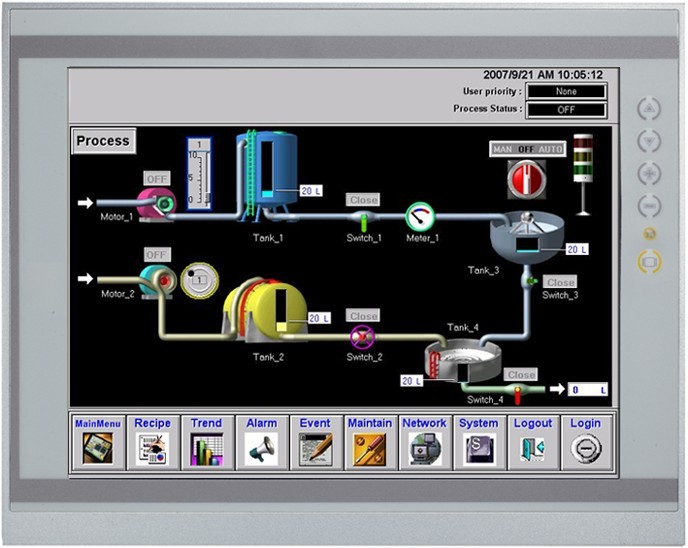The image size is (688, 548).
Task: Click the Close button above Switch_2
Action: [x=363, y=316]
